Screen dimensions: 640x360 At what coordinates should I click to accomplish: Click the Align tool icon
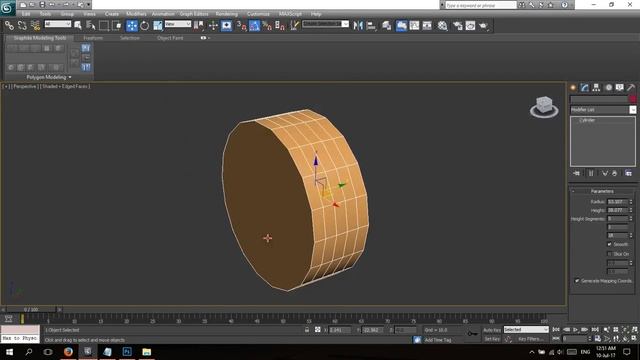[371, 25]
